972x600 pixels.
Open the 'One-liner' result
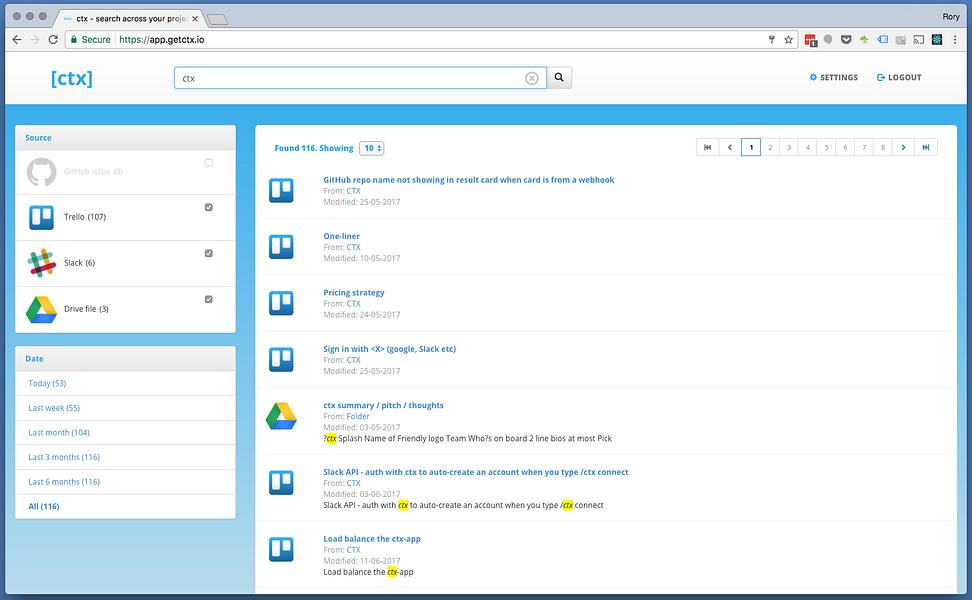coord(341,236)
